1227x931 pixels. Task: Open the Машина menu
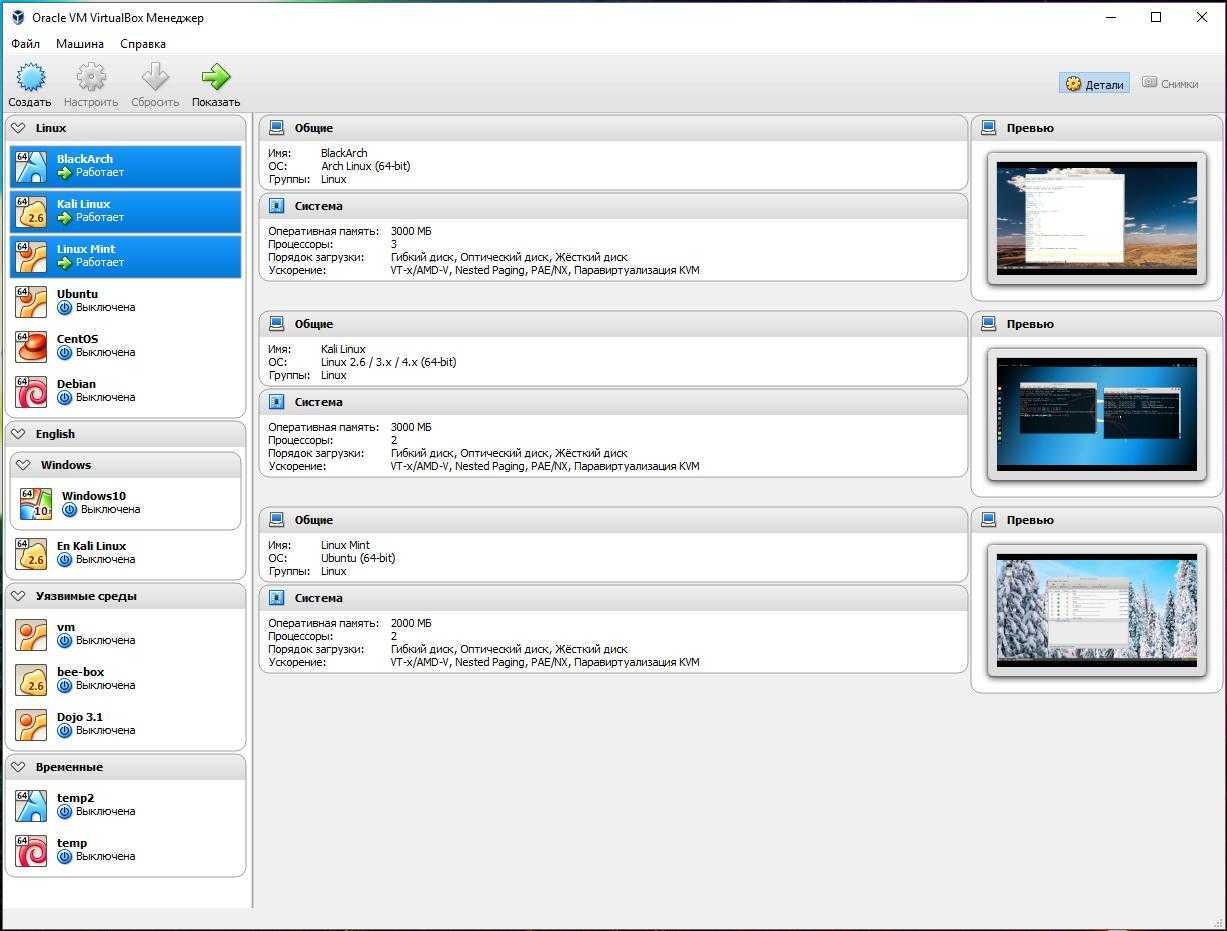coord(79,44)
